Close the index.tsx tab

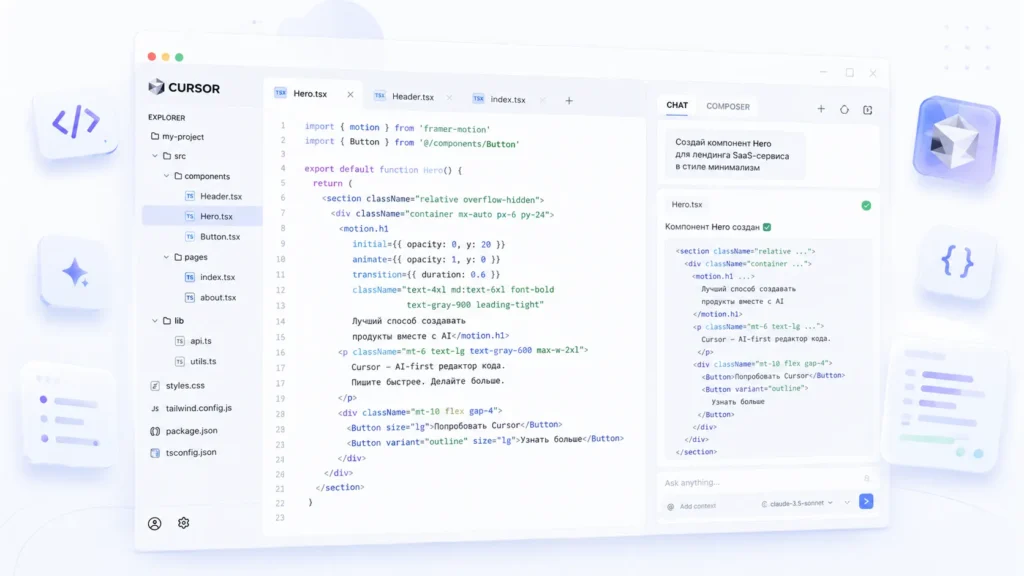[x=542, y=100]
